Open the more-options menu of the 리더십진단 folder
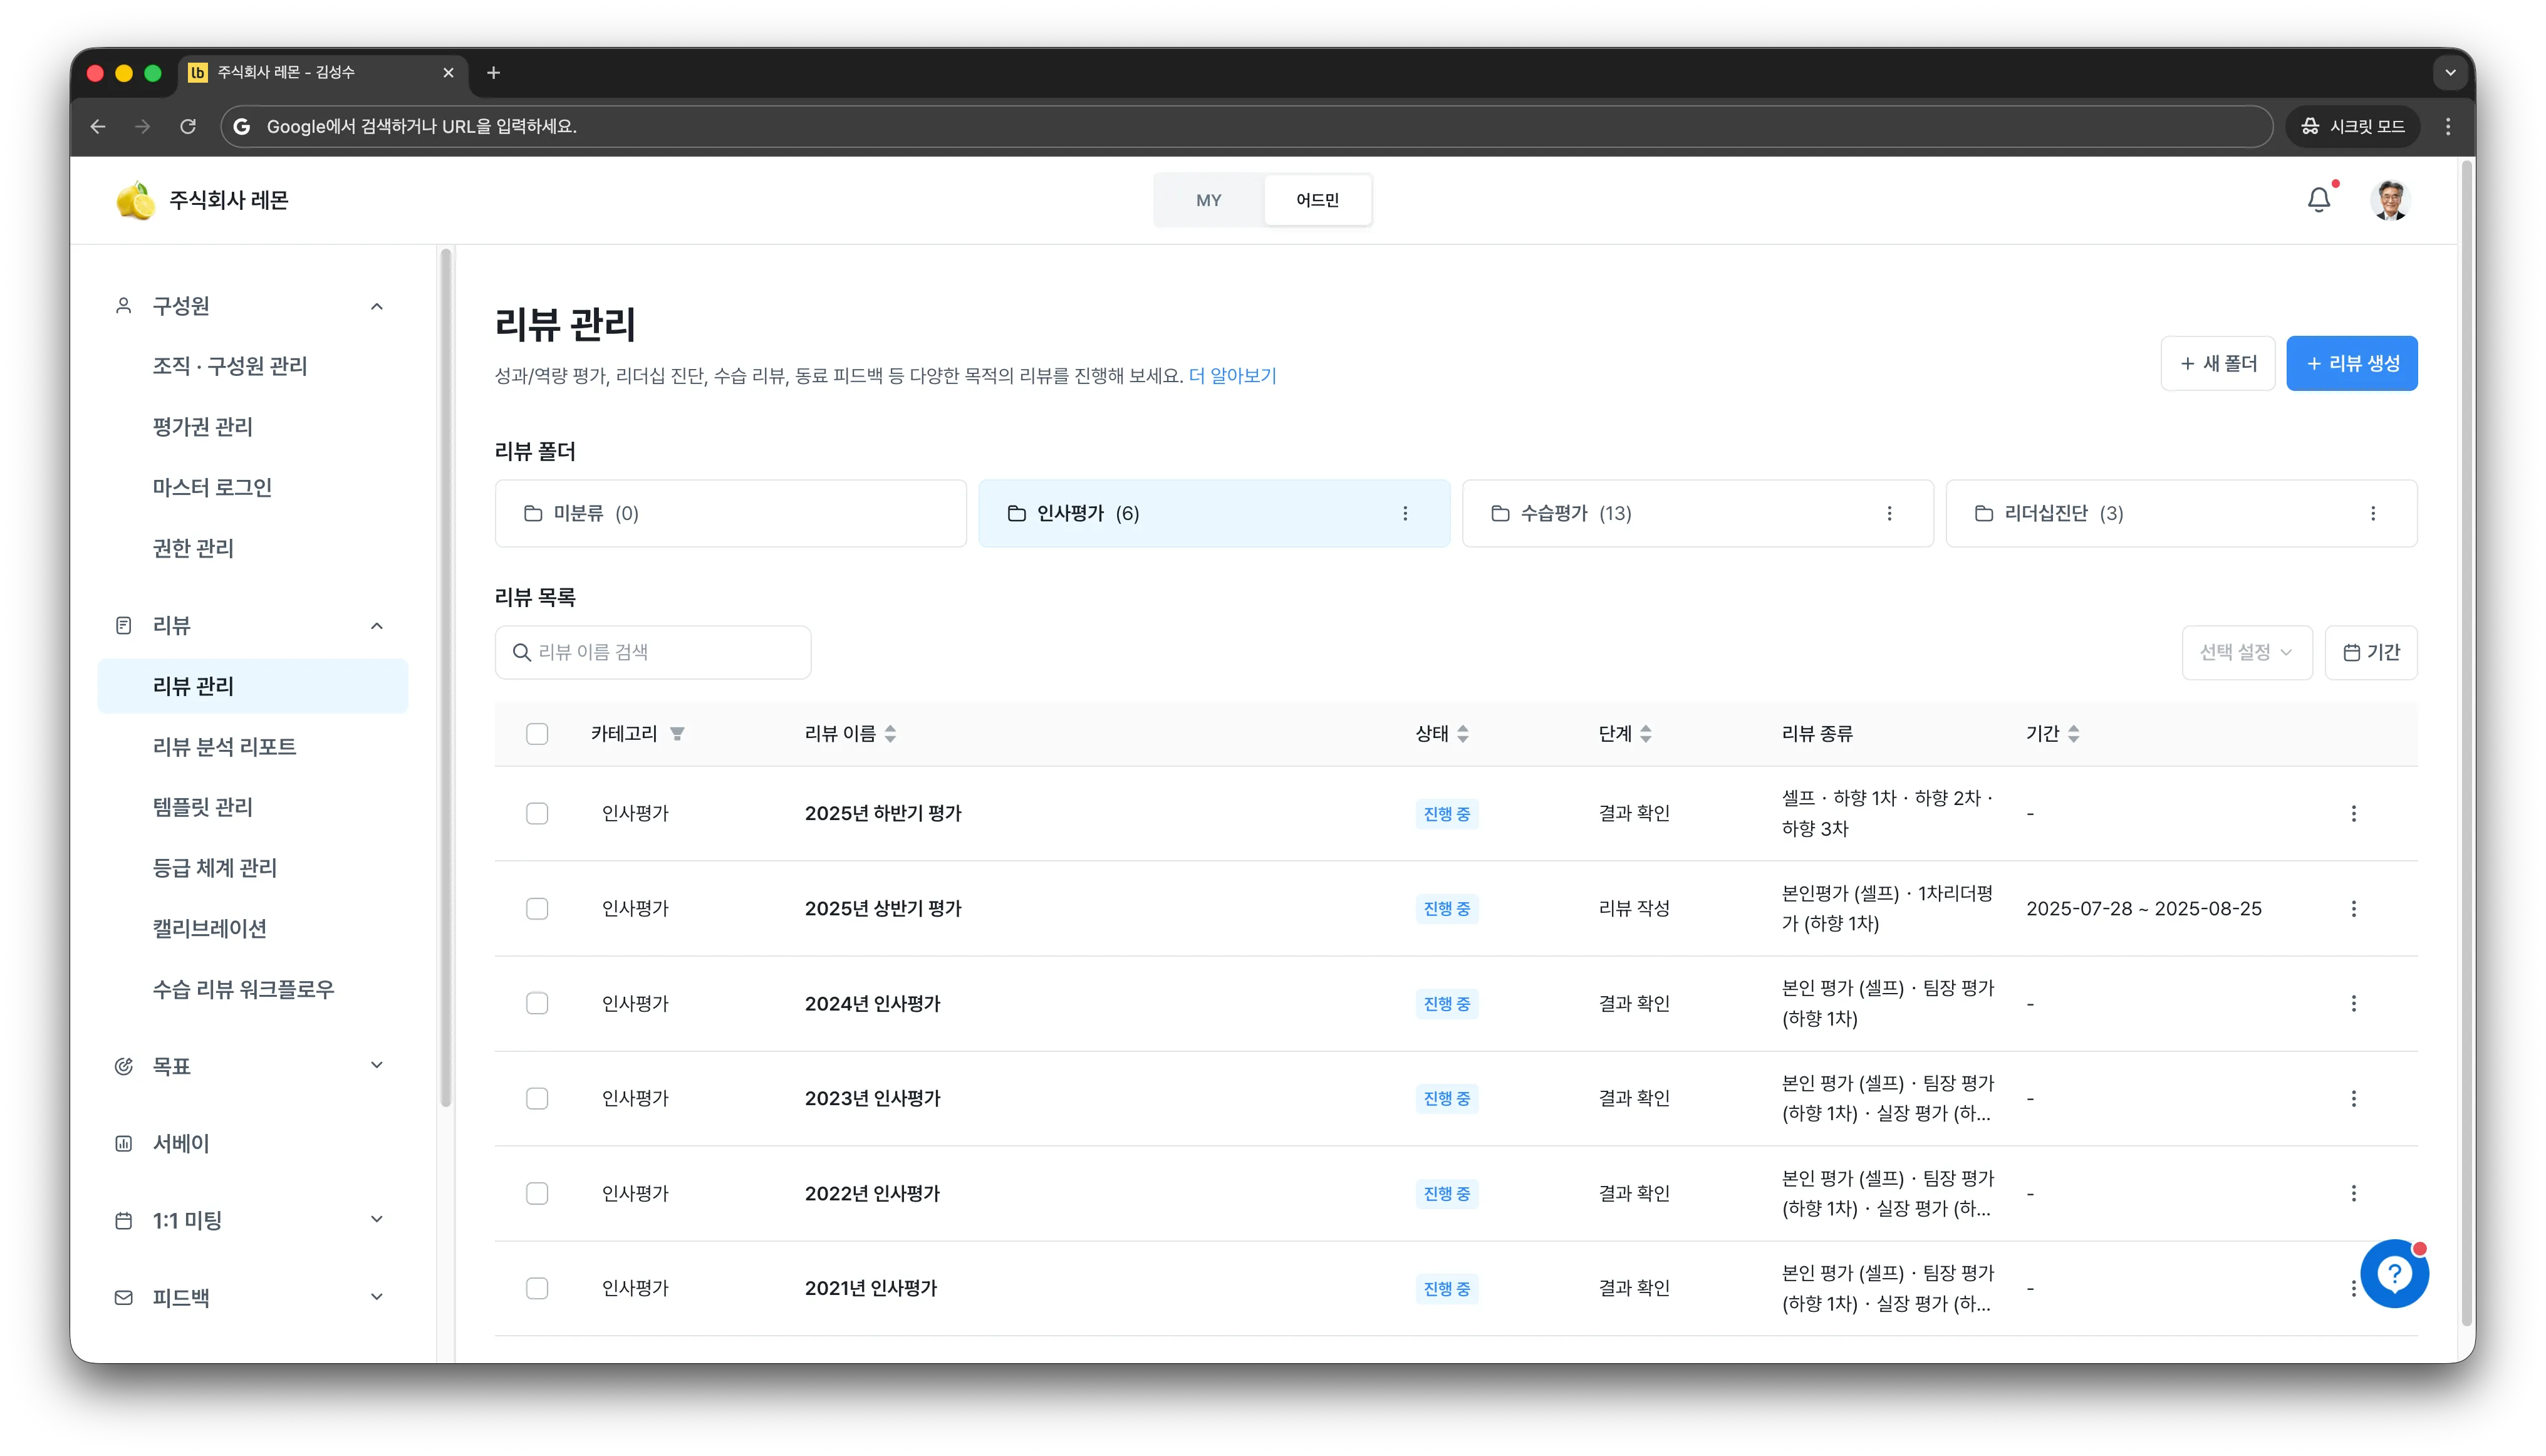2546x1456 pixels. (x=2373, y=513)
